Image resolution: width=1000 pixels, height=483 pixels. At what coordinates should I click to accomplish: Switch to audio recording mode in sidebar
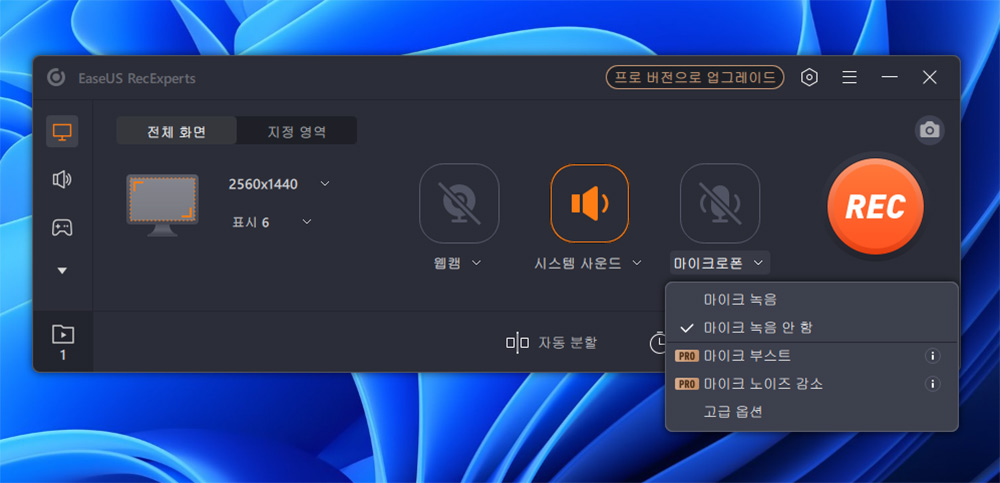[x=62, y=180]
